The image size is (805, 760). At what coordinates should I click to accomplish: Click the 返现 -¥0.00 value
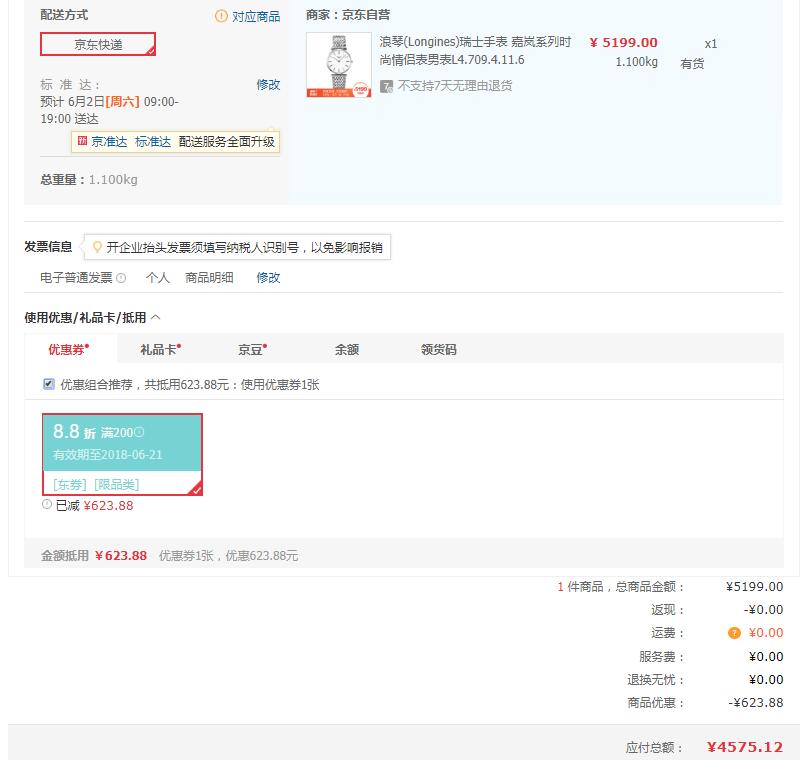click(763, 610)
